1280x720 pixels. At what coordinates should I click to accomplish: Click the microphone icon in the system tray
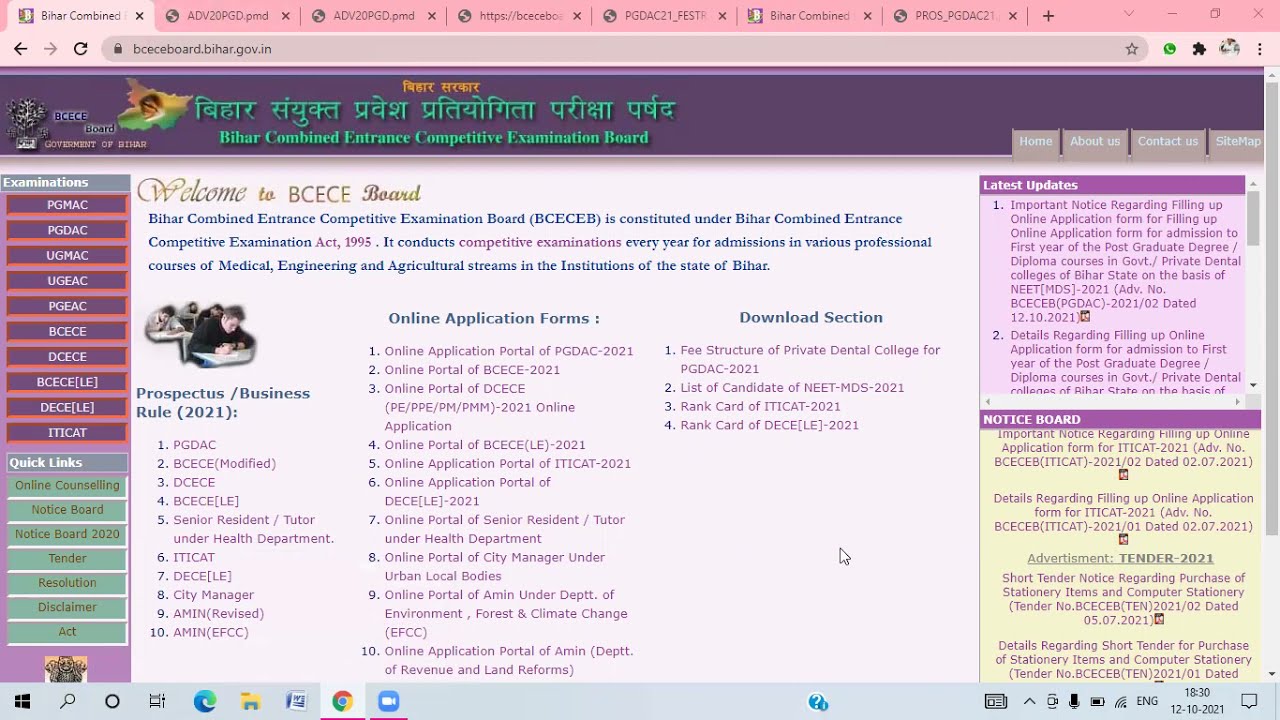(1074, 701)
